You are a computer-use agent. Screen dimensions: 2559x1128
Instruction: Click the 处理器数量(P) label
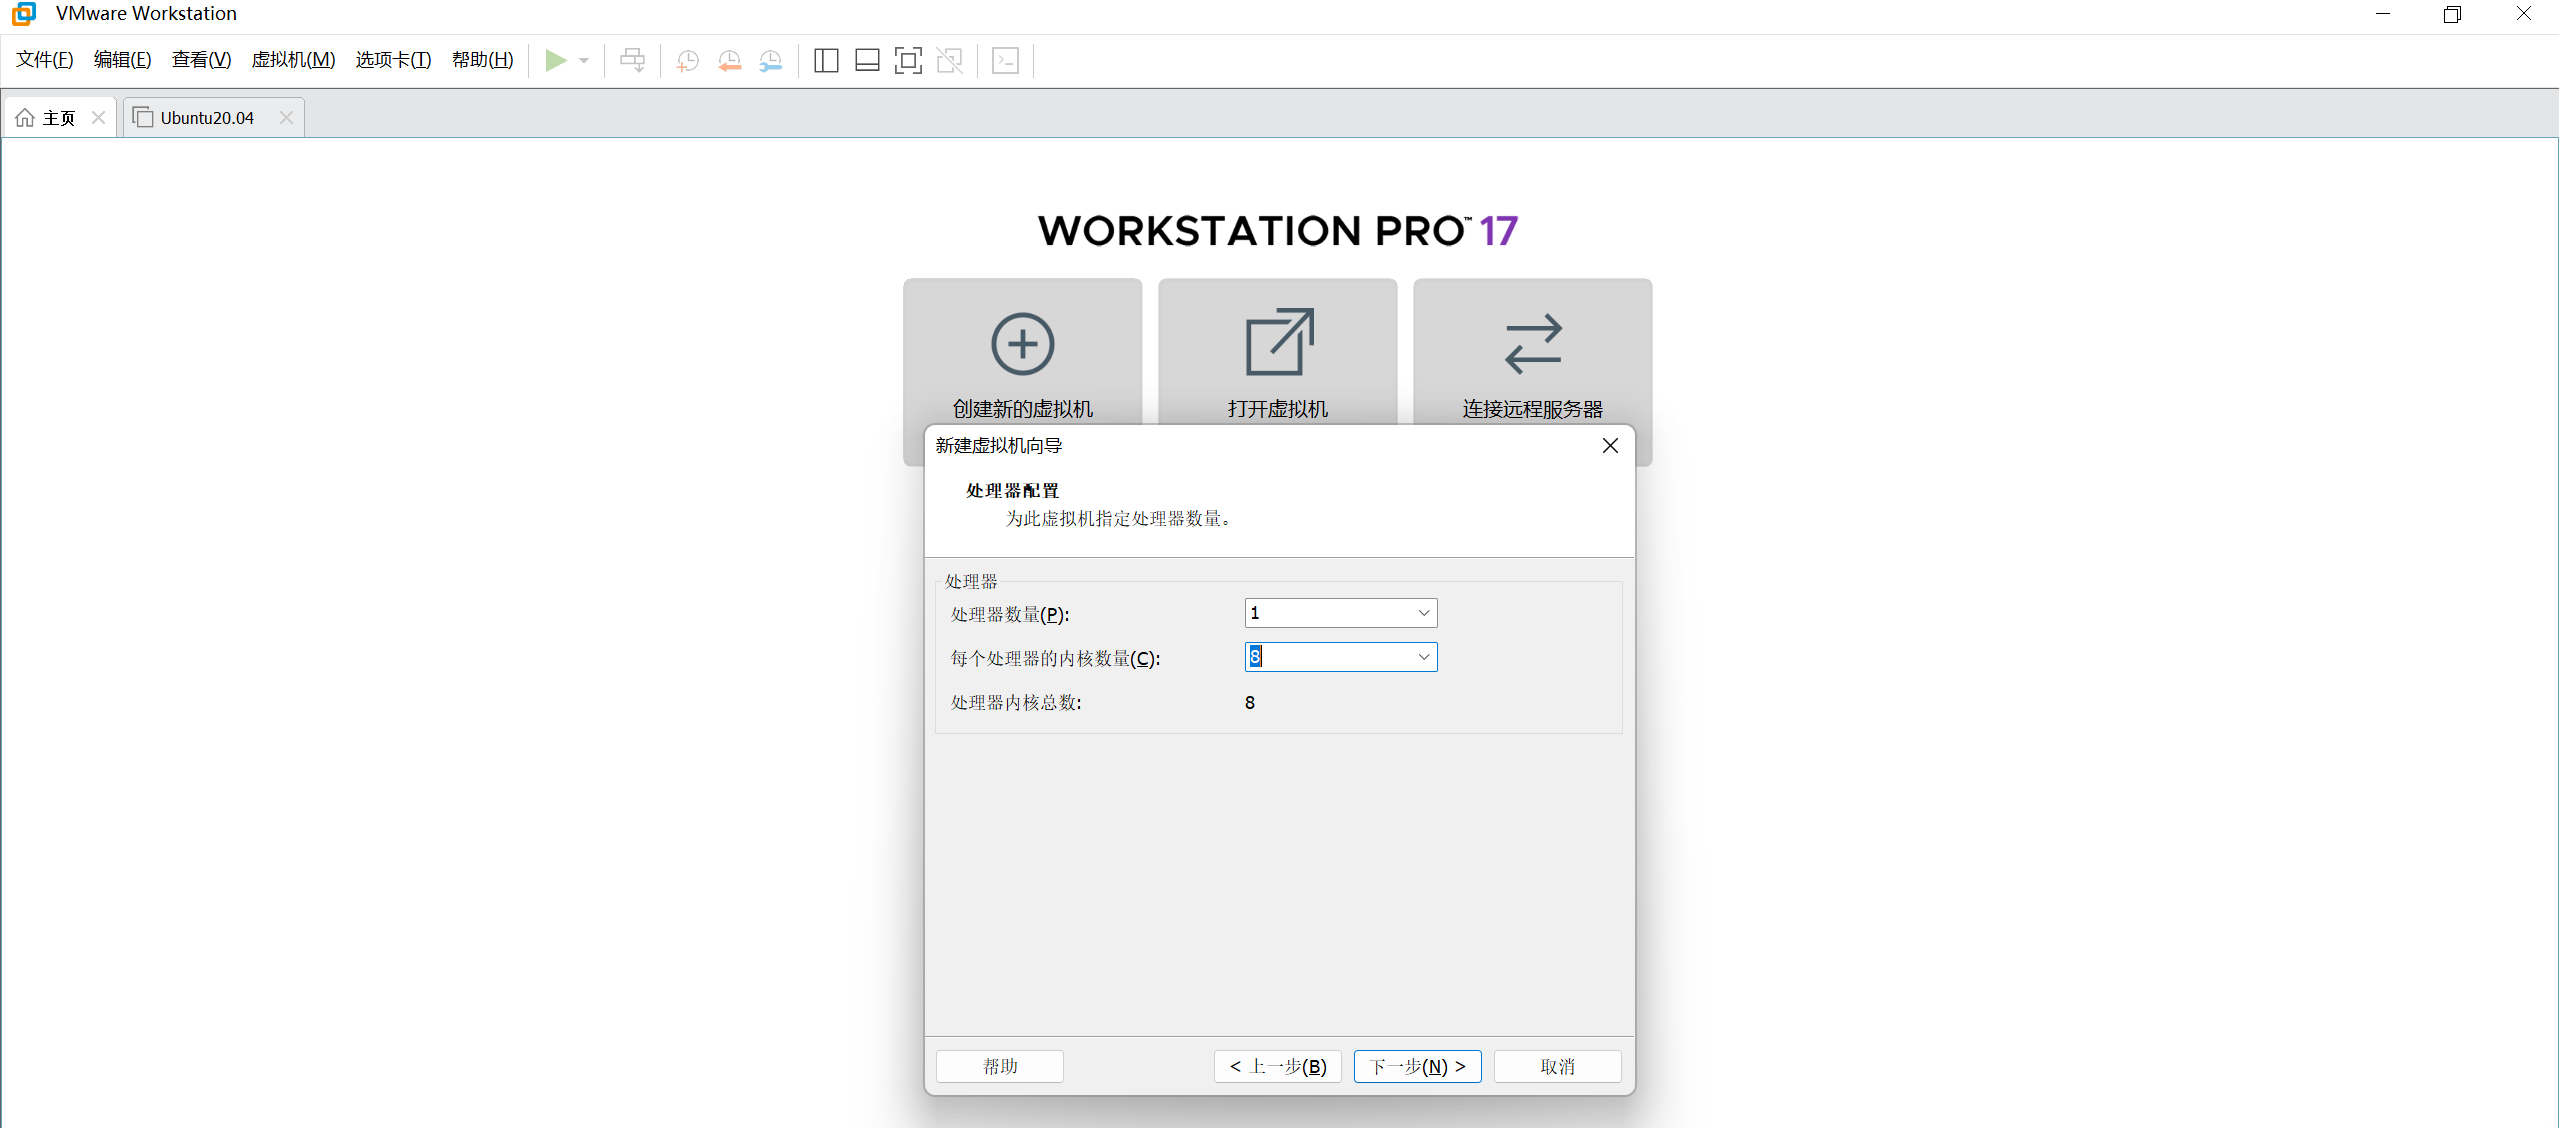(x=1010, y=615)
